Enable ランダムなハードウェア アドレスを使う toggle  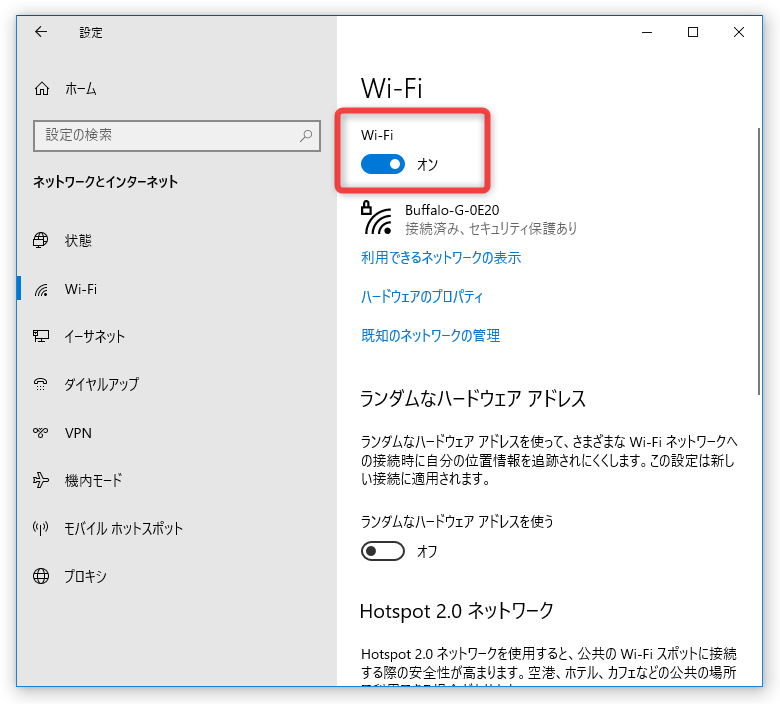pyautogui.click(x=383, y=551)
